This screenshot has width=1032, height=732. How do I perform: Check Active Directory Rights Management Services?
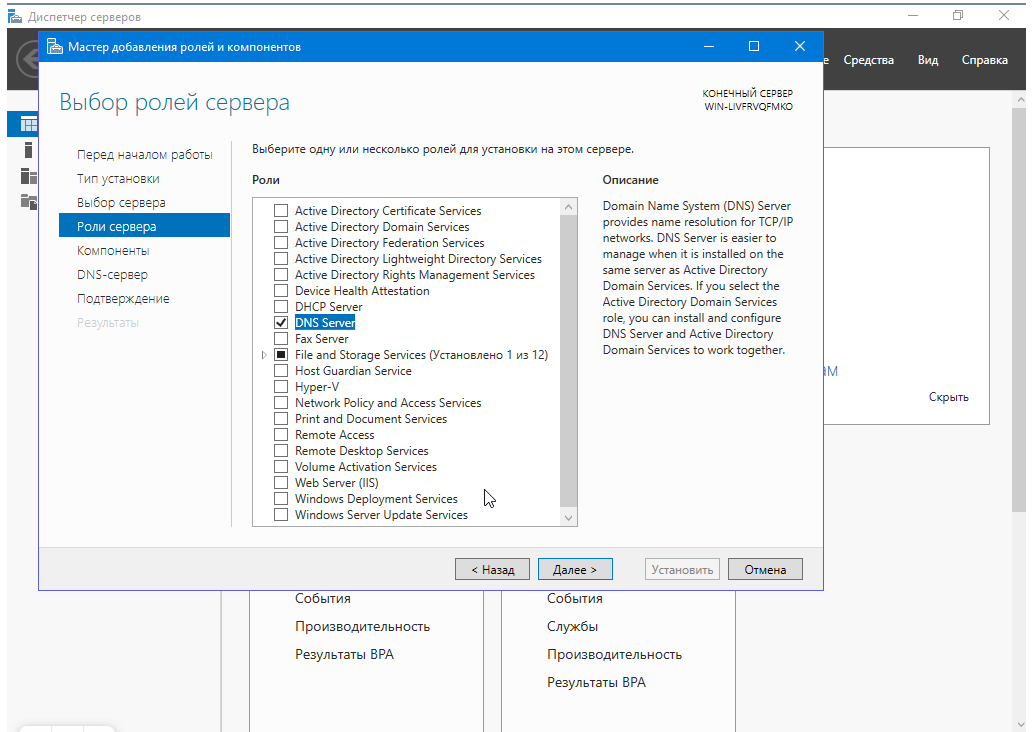pyautogui.click(x=281, y=274)
